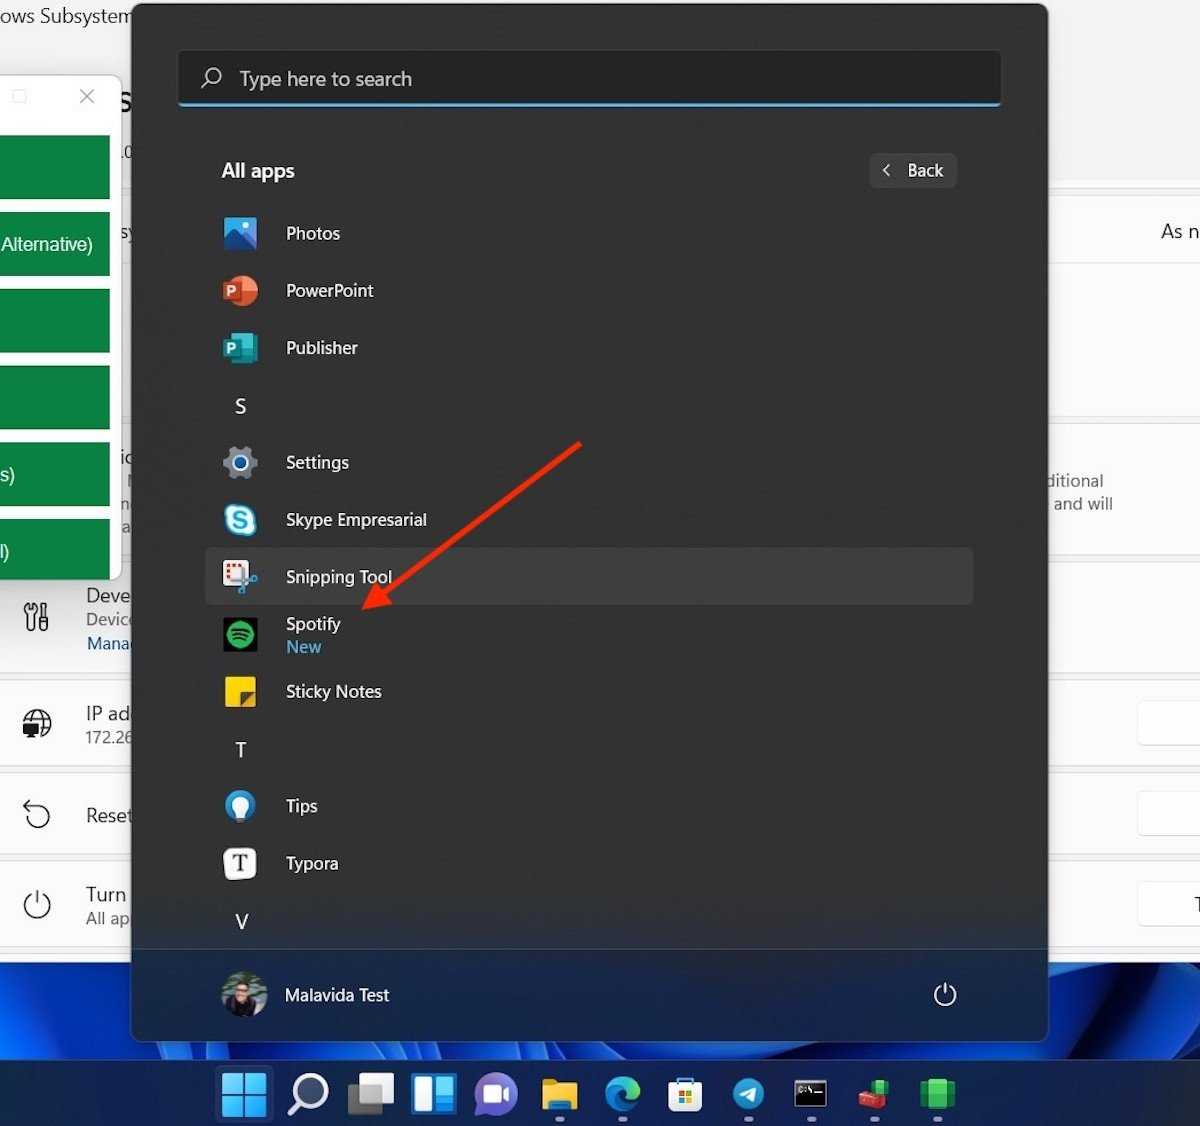
Task: Go back to pinned apps with Back
Action: click(913, 171)
